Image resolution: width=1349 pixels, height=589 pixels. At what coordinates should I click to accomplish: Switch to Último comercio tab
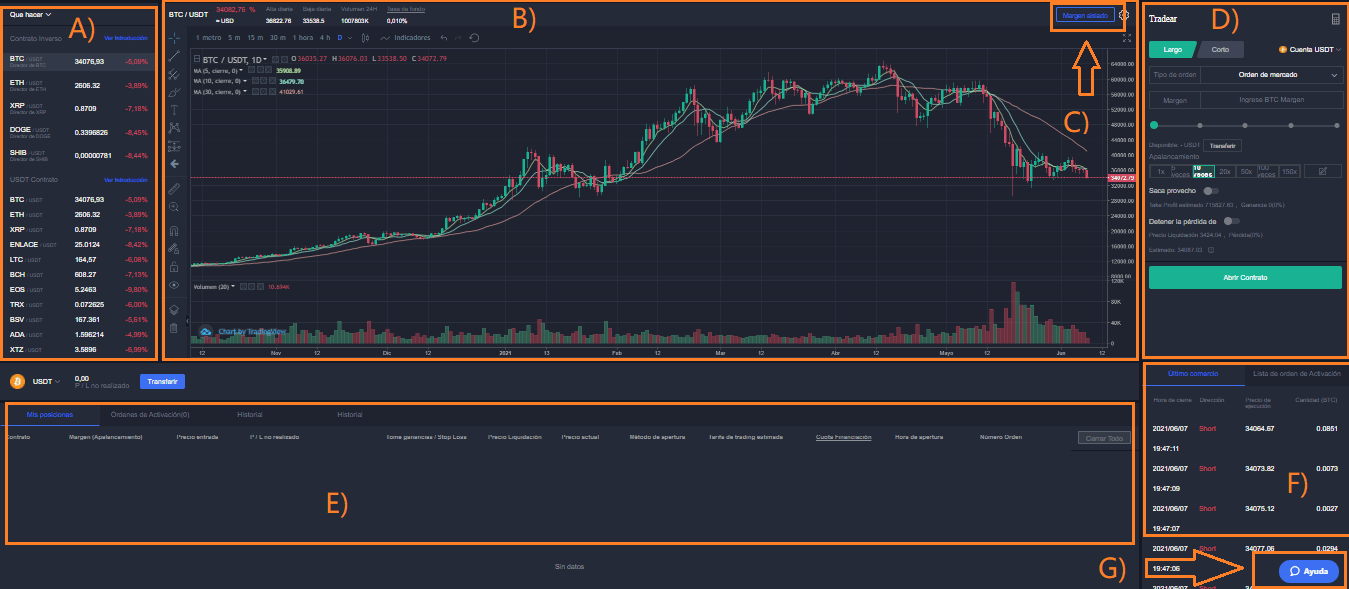[x=1195, y=373]
